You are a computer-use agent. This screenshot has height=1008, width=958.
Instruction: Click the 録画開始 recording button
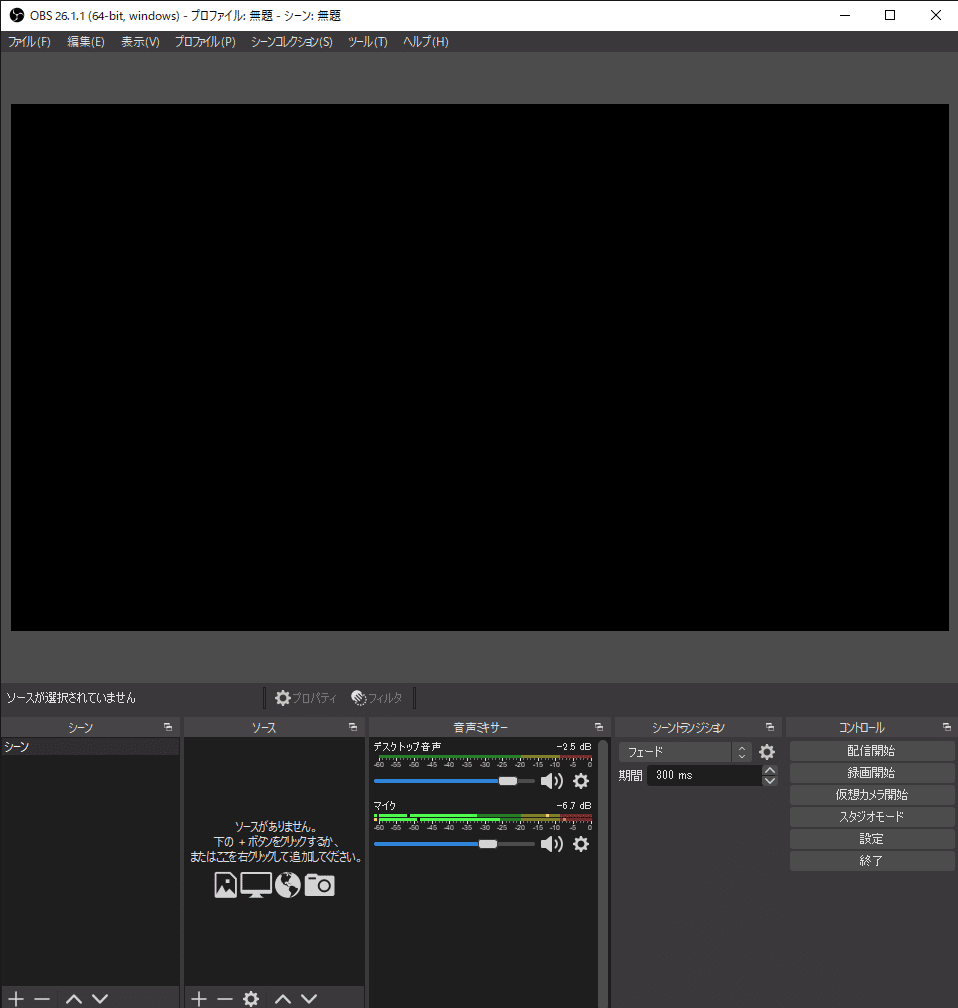pyautogui.click(x=871, y=772)
